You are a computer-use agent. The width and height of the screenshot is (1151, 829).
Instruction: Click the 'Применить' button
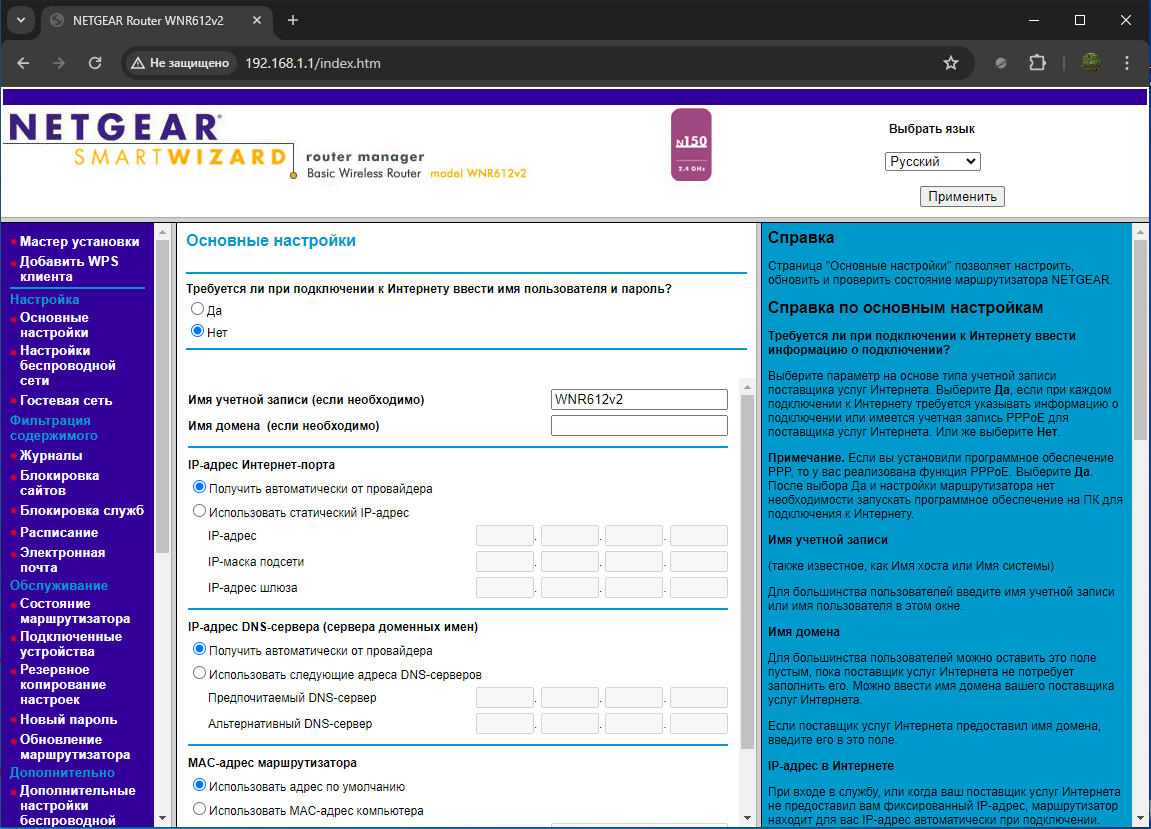(962, 196)
